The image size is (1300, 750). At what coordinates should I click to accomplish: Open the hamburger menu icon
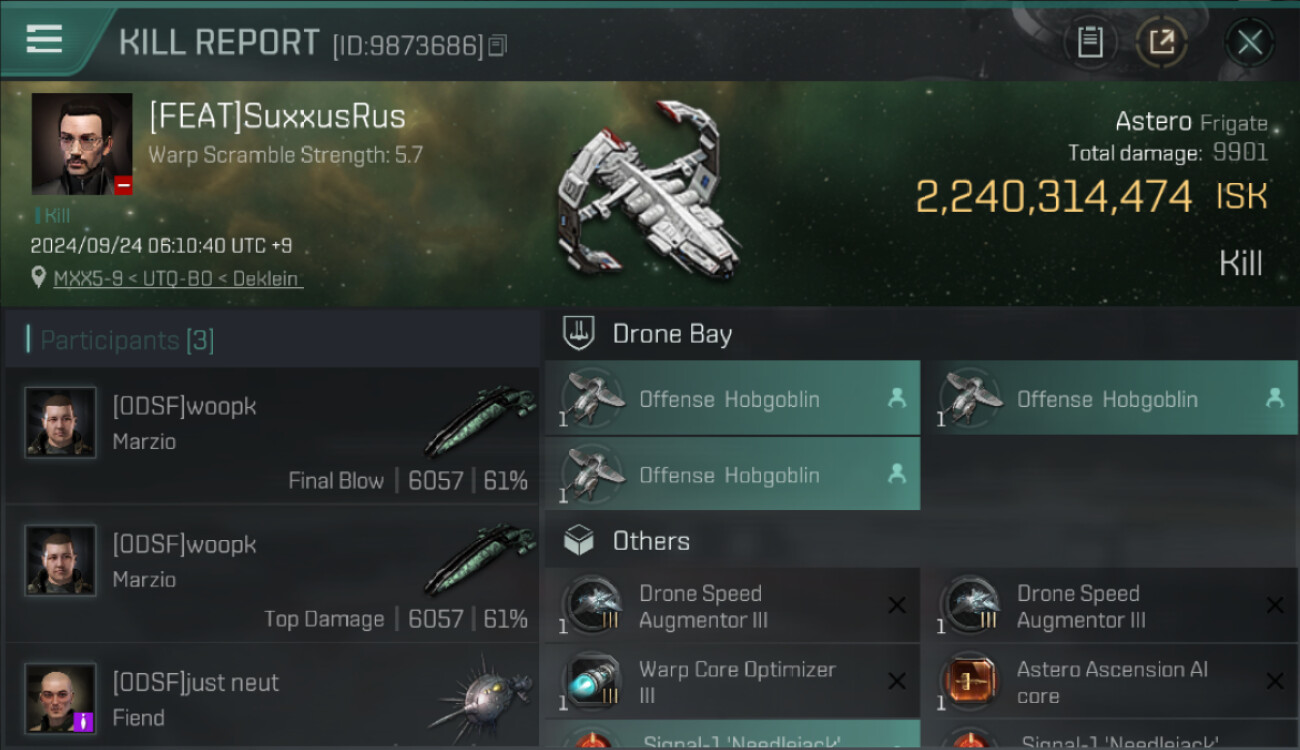coord(44,39)
